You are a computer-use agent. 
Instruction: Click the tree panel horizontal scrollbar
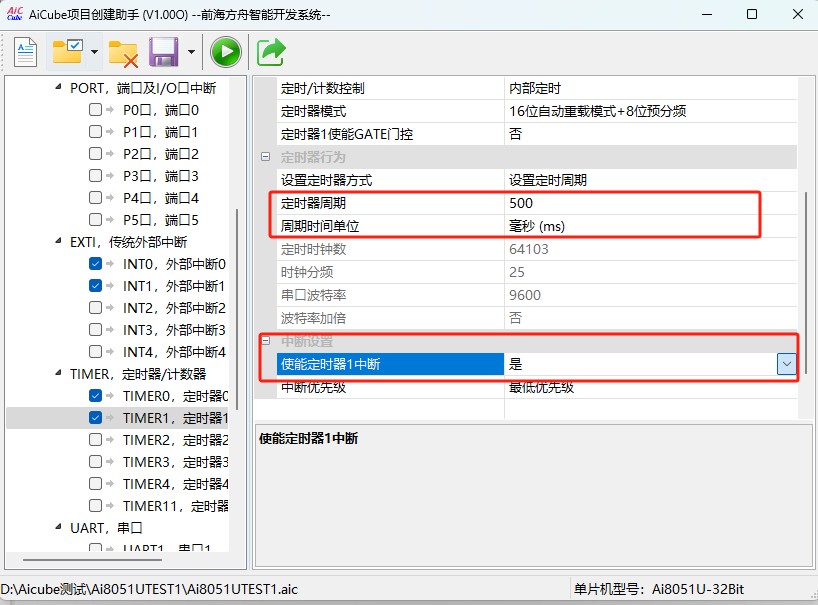(x=92, y=560)
